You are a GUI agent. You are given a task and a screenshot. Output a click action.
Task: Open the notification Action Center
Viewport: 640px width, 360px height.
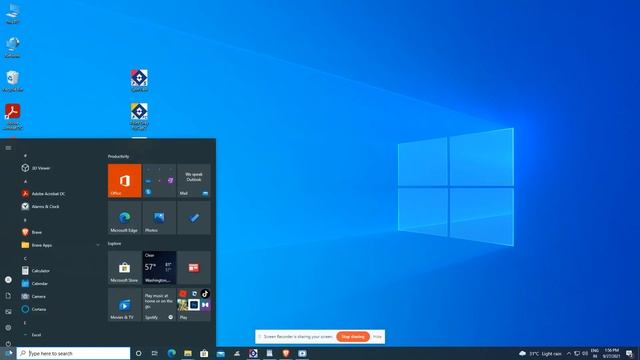(629, 353)
